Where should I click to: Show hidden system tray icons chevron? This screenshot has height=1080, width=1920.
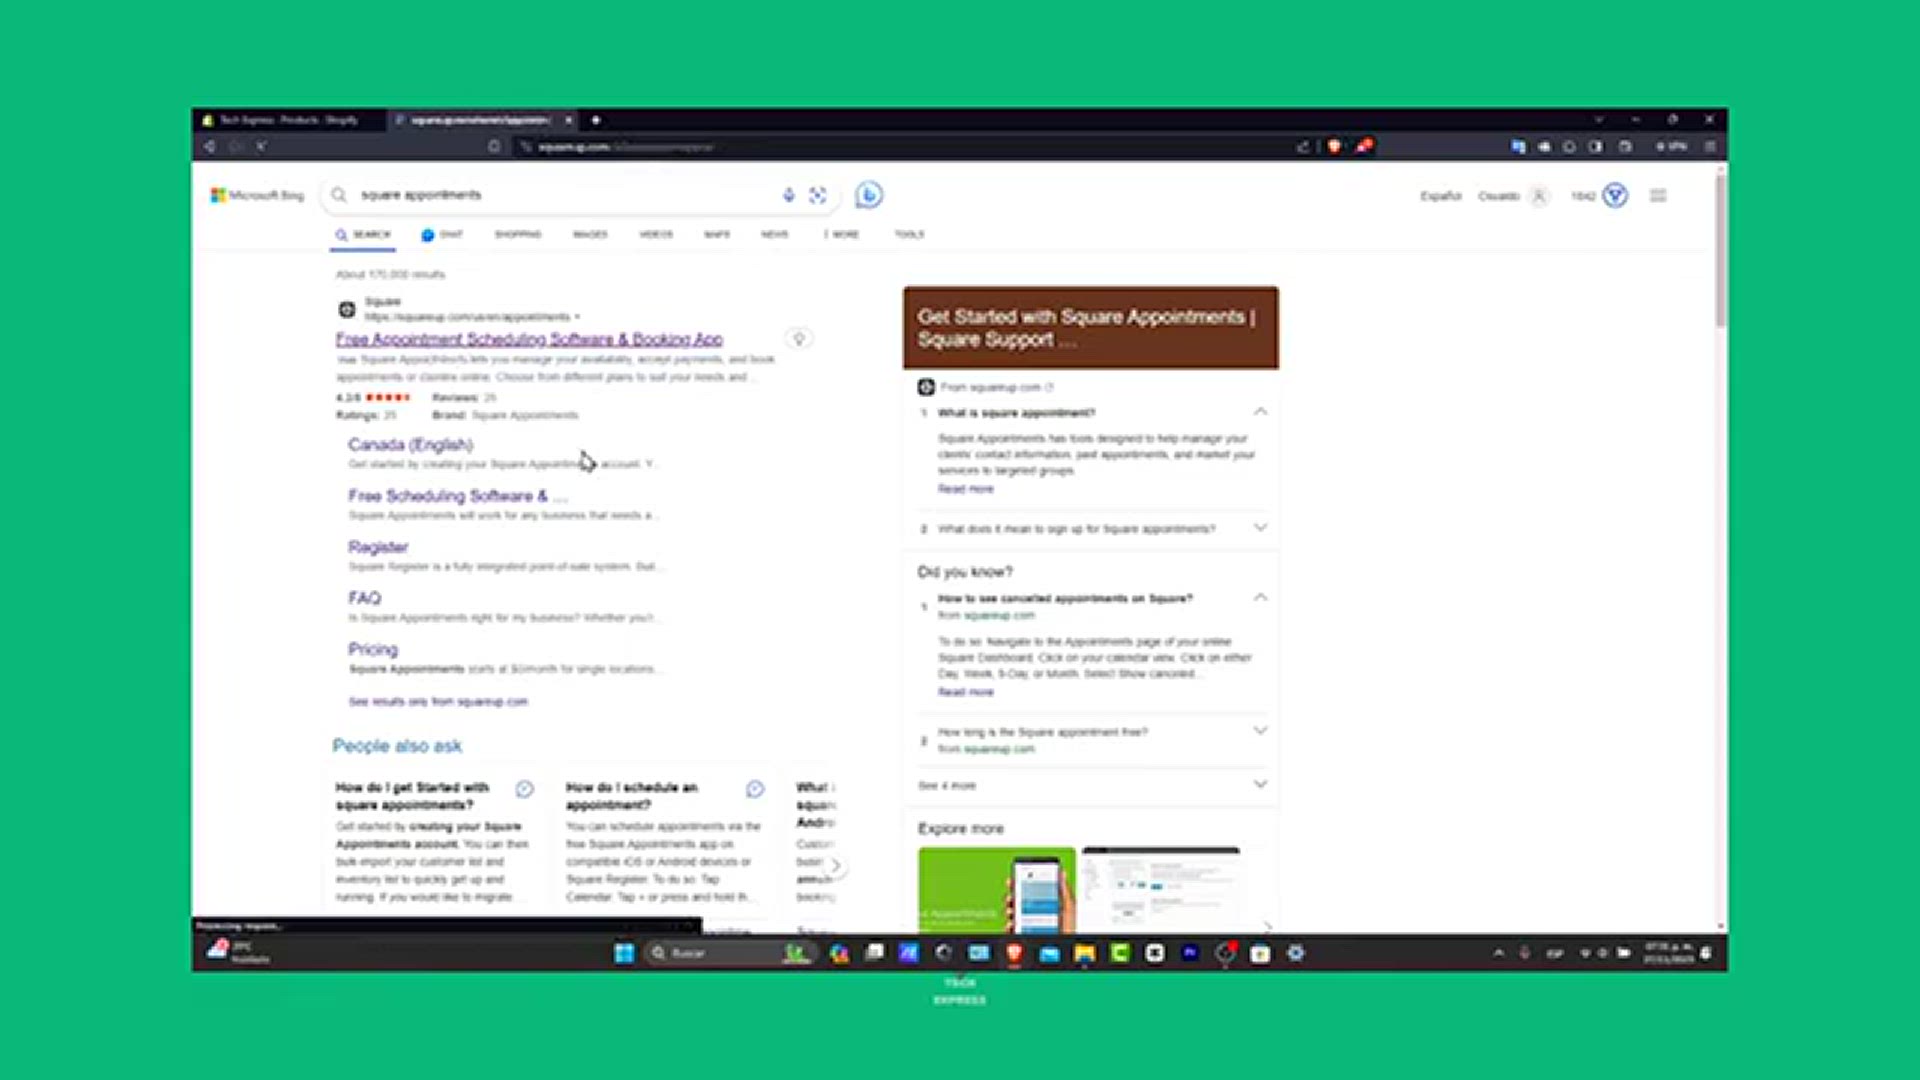[1498, 953]
